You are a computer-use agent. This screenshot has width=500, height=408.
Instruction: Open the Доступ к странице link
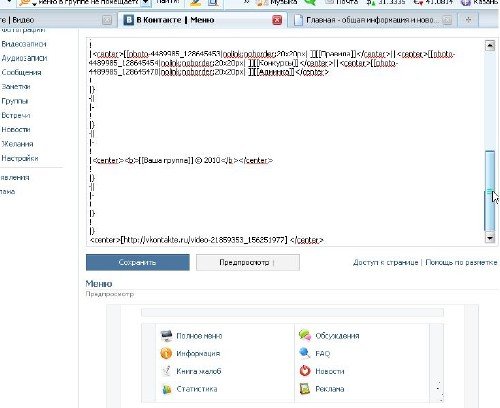[x=385, y=263]
